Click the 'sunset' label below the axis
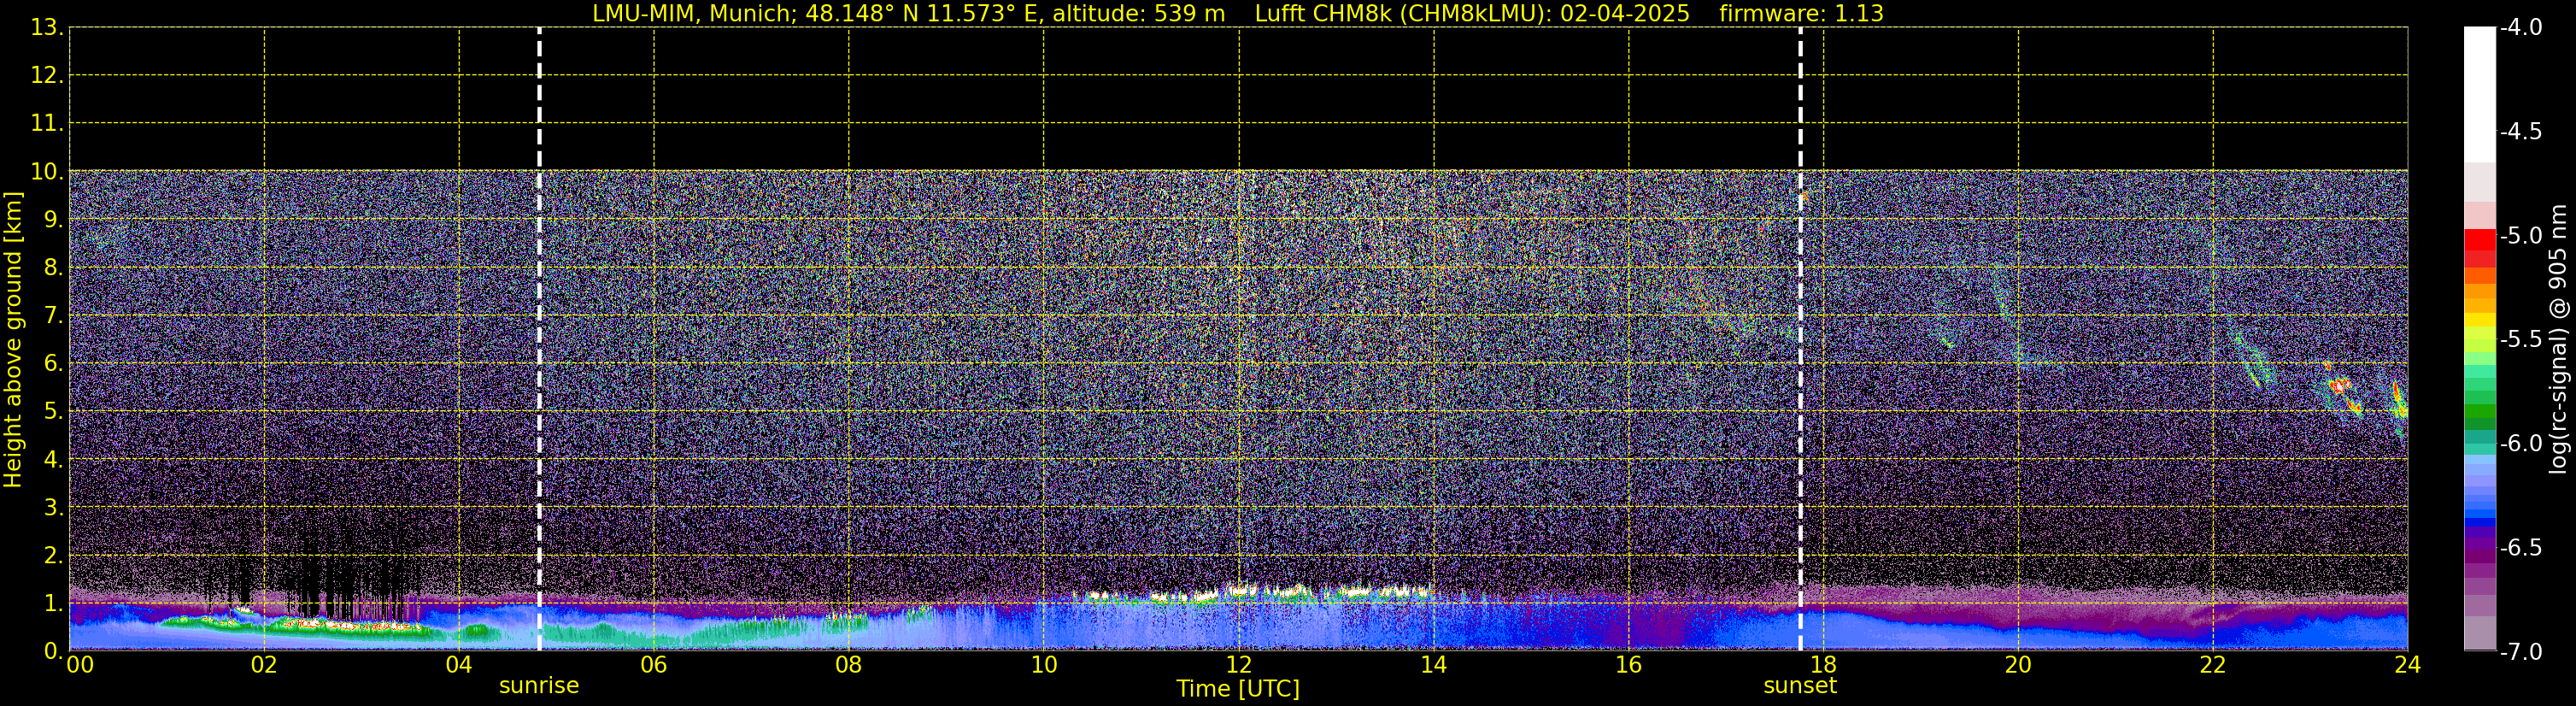 (x=1800, y=686)
